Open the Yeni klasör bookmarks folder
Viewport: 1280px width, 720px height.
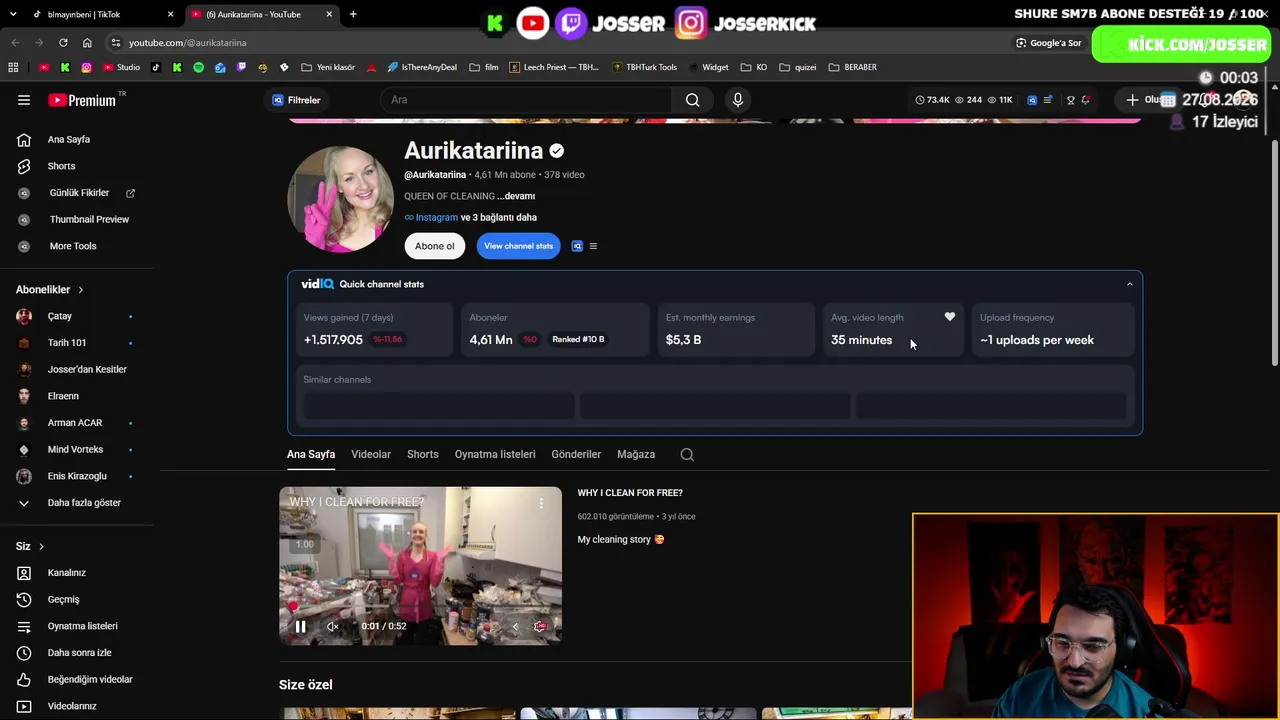tap(327, 67)
